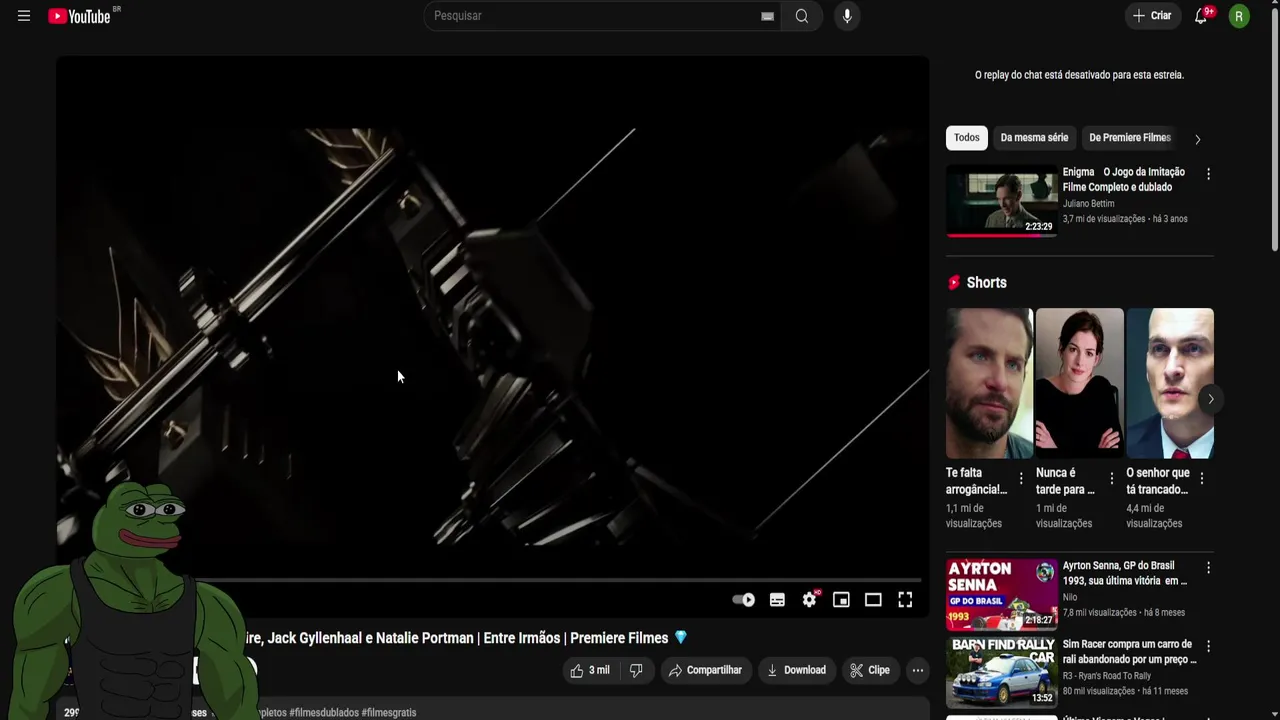Select the Todos filter chip
1280x720 pixels.
966,138
